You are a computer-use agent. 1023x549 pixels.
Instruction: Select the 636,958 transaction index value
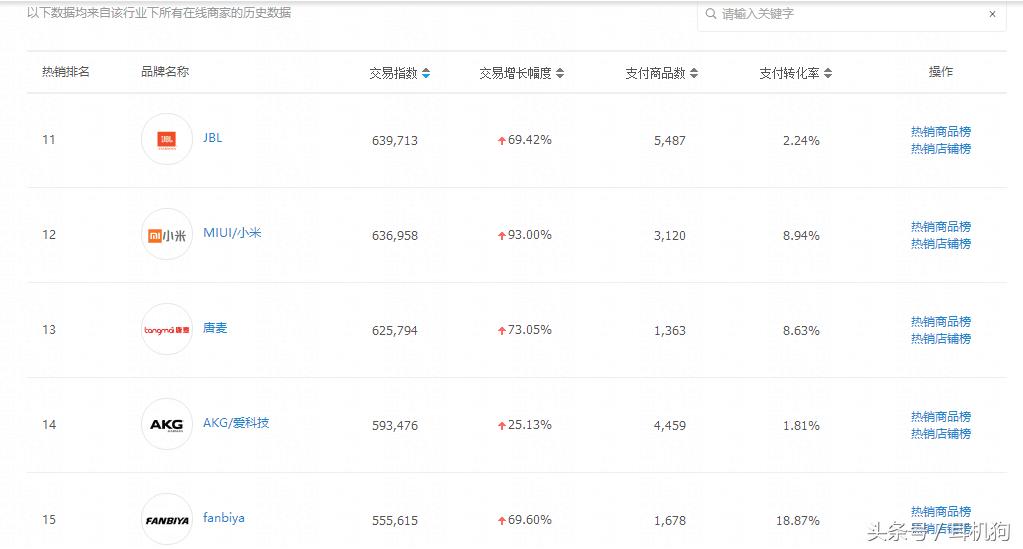(395, 236)
